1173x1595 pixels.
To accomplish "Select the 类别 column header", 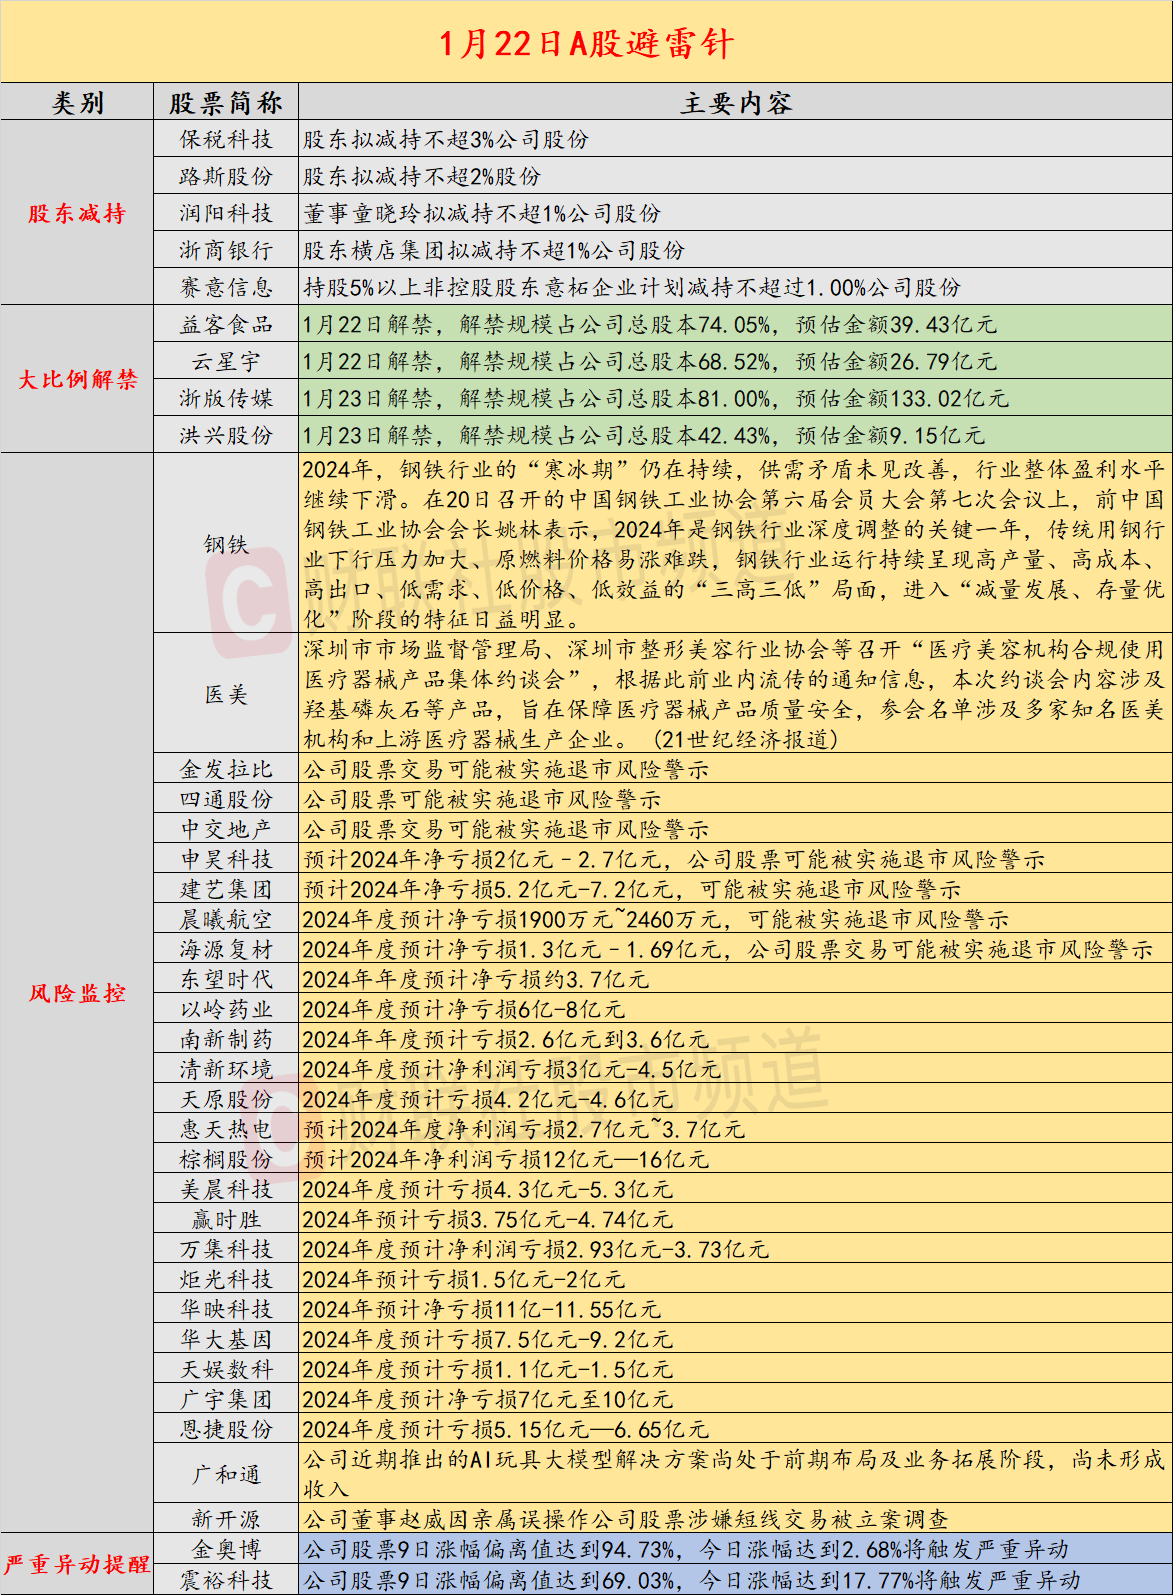I will click(77, 103).
